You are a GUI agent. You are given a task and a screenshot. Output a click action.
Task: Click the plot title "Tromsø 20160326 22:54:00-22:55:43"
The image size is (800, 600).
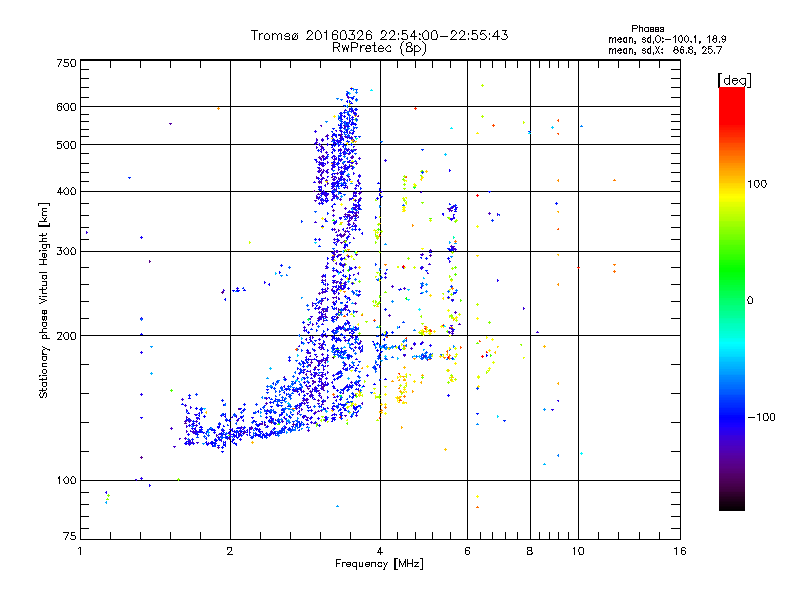tap(380, 35)
